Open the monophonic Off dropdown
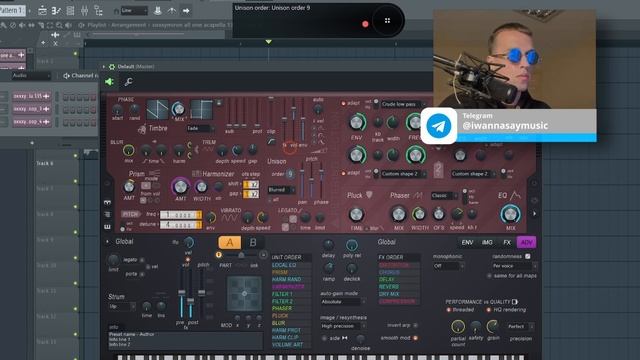Viewport: 640px width, 360px height. [448, 266]
